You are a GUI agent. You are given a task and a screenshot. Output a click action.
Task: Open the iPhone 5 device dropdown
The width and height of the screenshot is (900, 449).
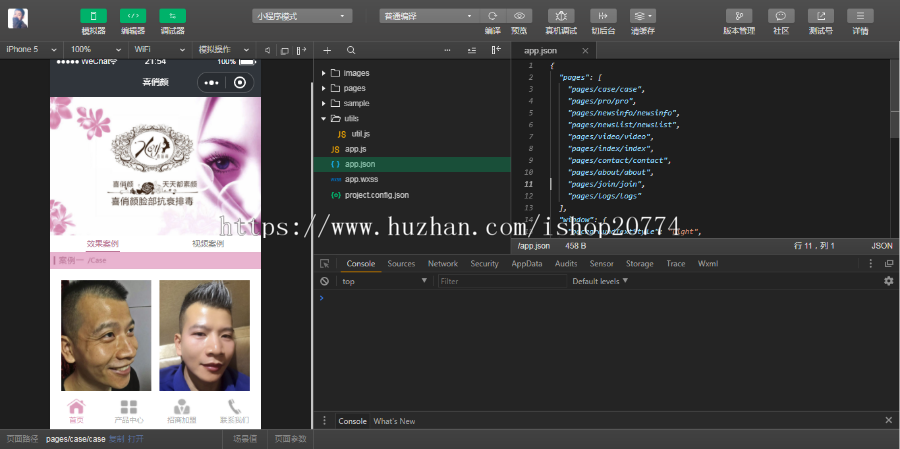click(32, 49)
